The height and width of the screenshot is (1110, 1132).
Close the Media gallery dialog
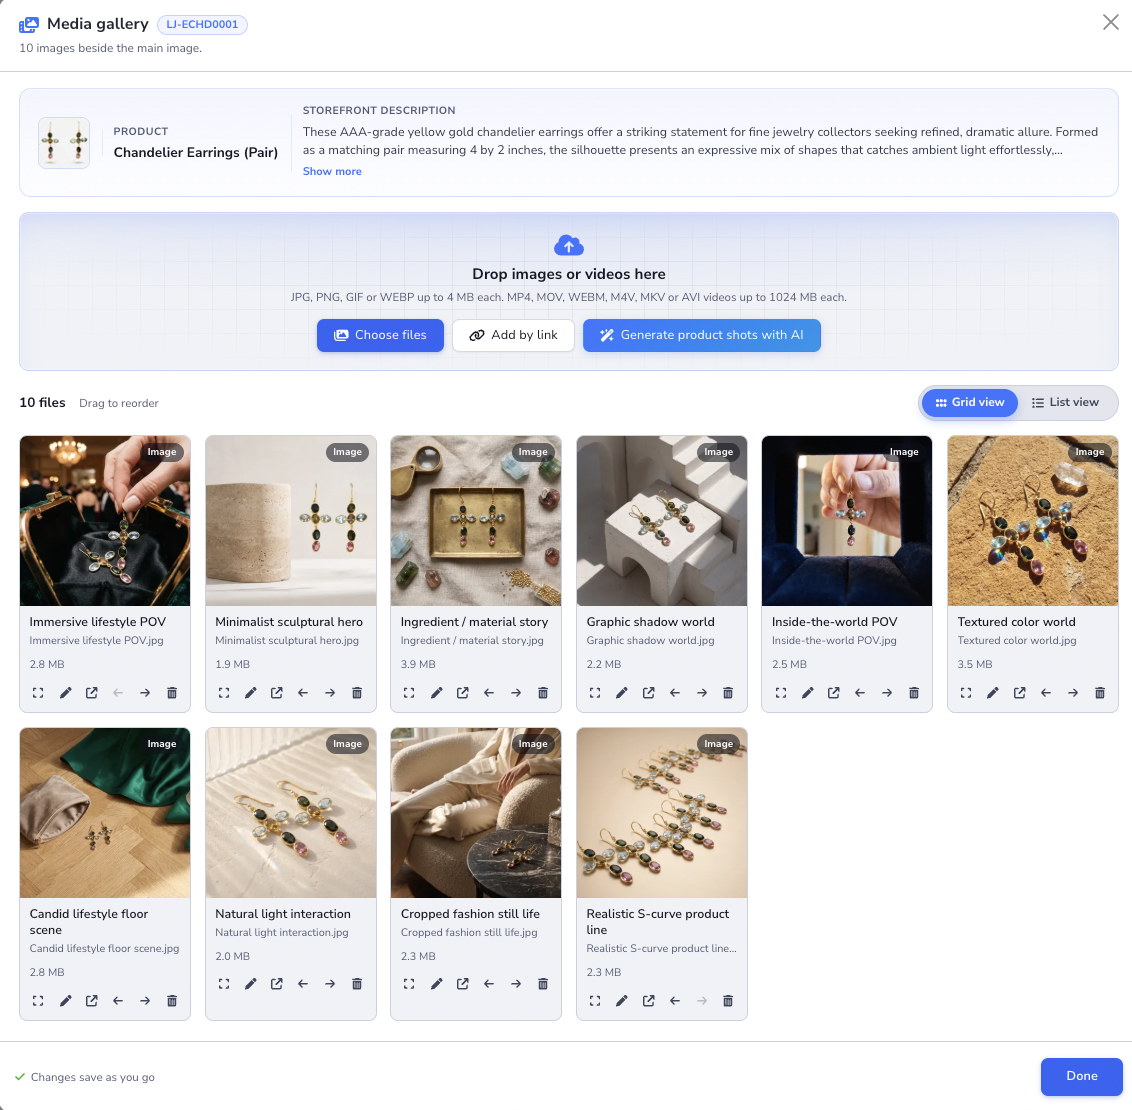[1111, 22]
